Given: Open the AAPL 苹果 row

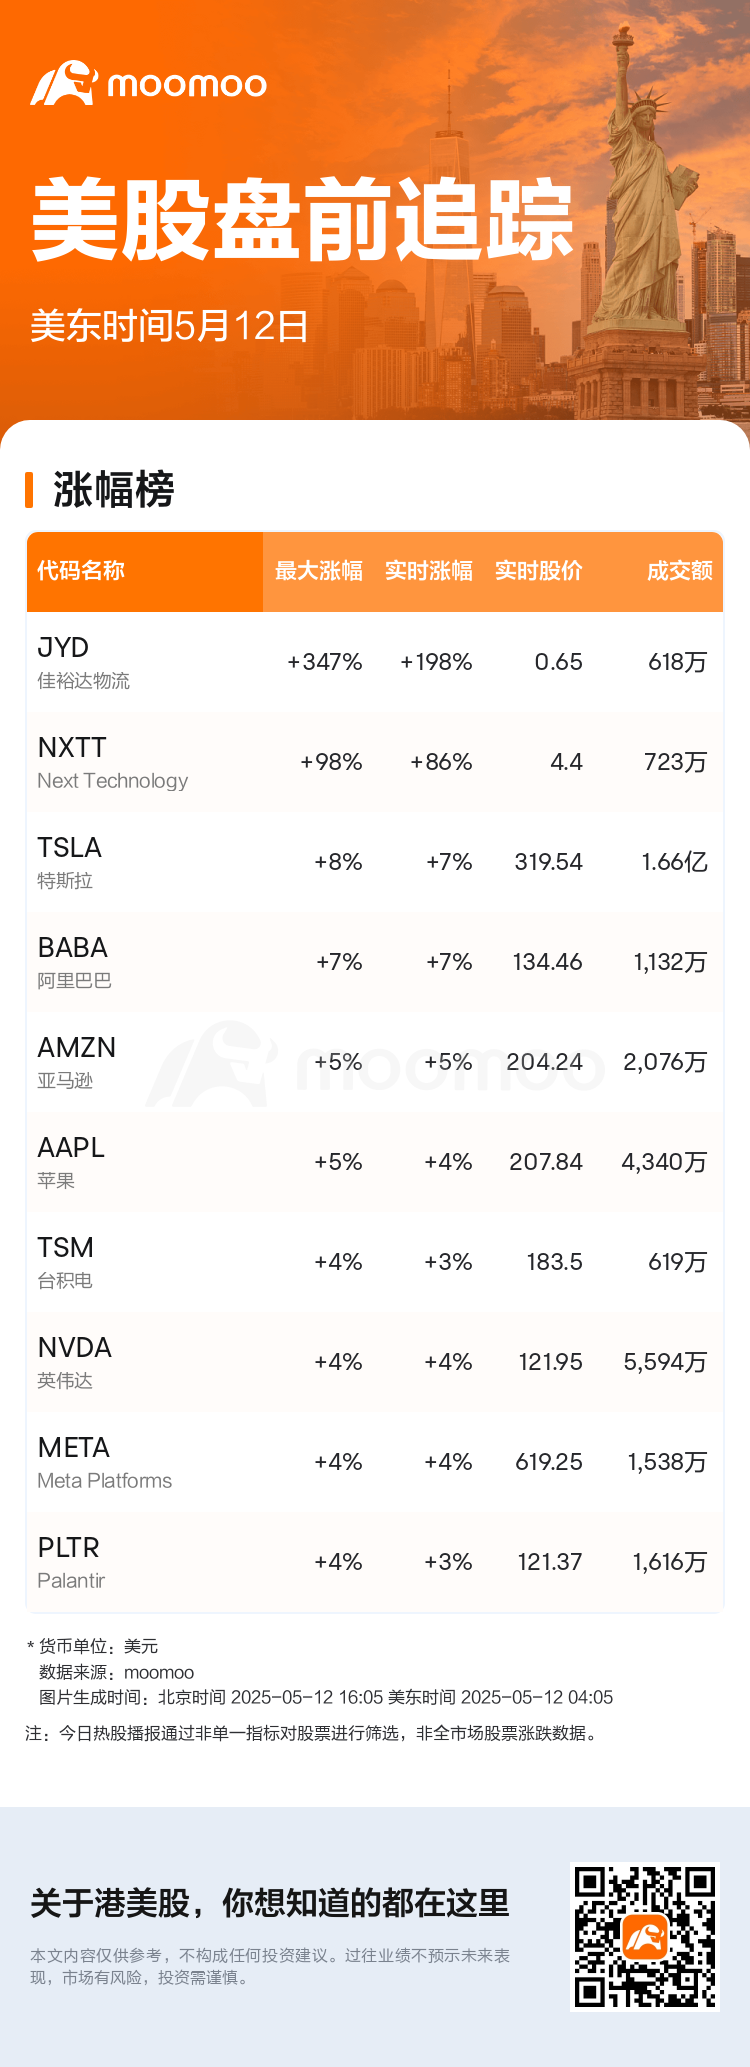Looking at the screenshot, I should pyautogui.click(x=375, y=1162).
